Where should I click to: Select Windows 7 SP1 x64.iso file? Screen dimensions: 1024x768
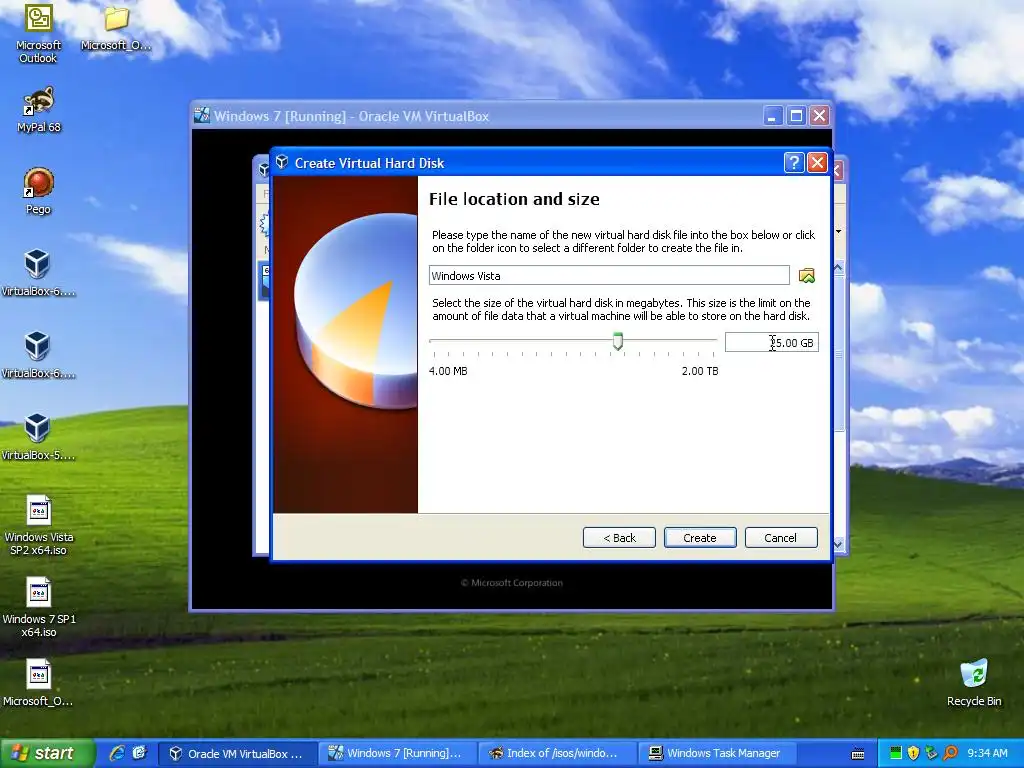coord(39,607)
